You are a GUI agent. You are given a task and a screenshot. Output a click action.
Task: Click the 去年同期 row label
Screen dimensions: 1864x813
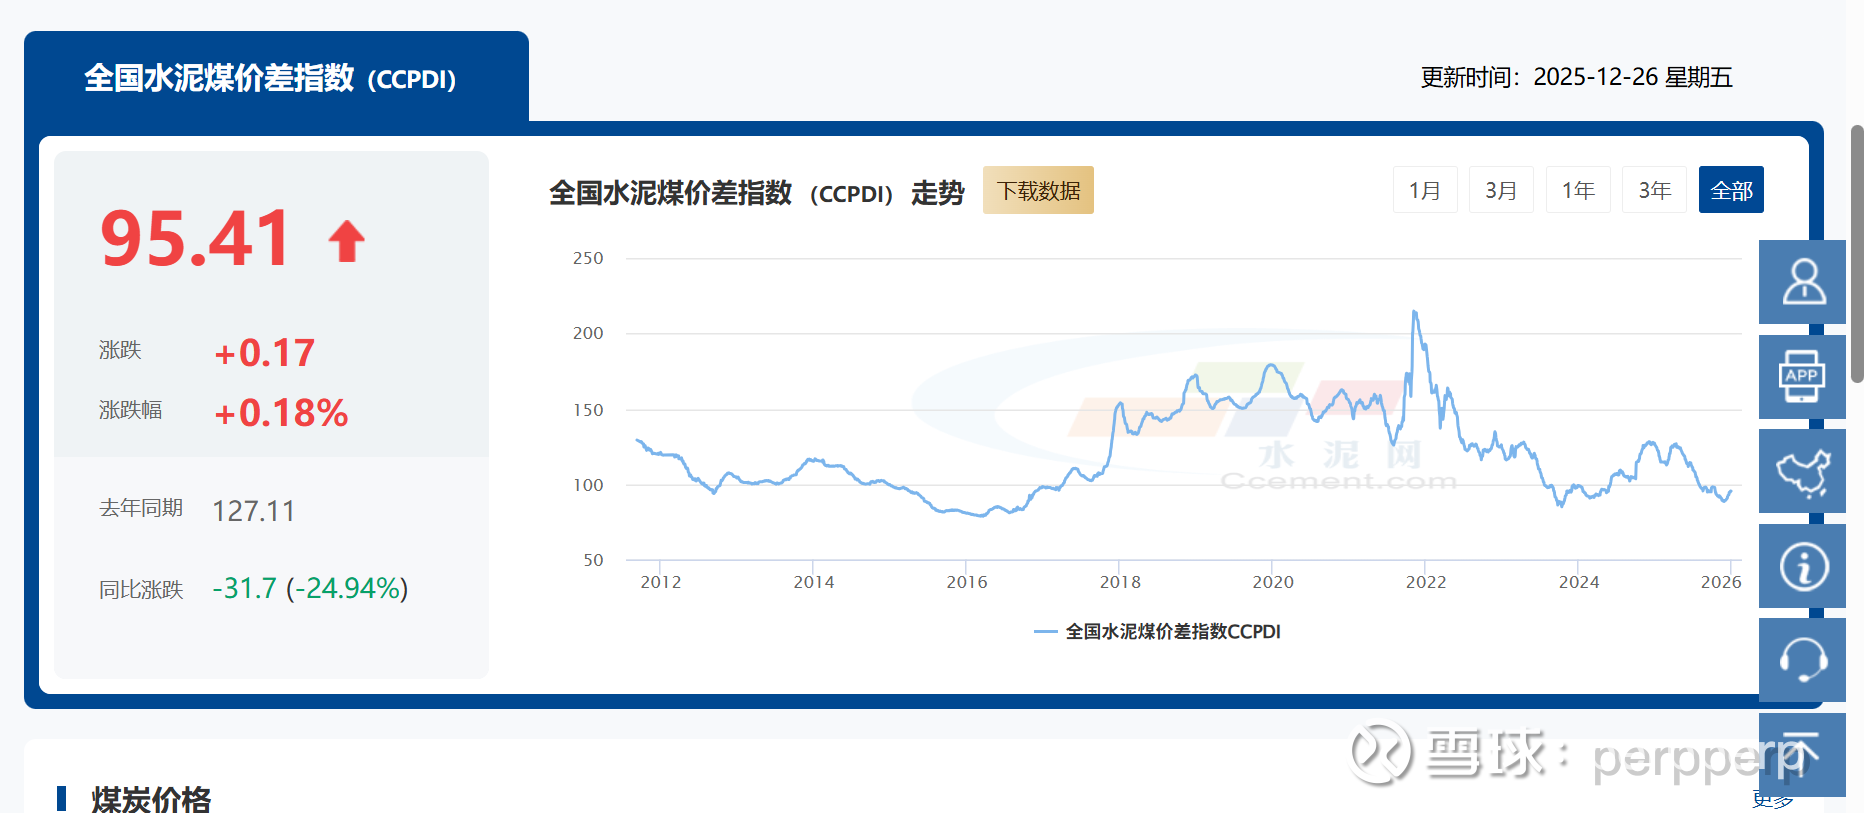141,508
